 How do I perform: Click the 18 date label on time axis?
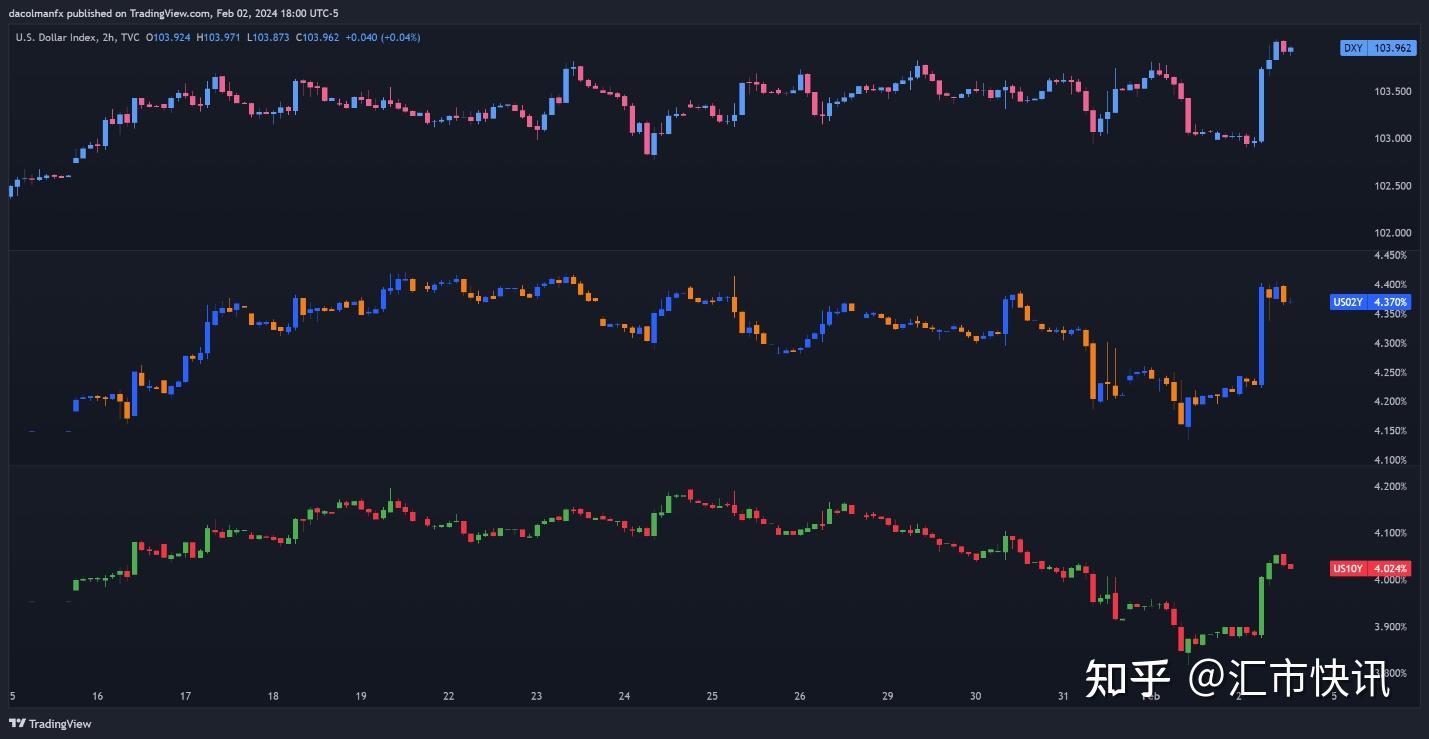[273, 696]
